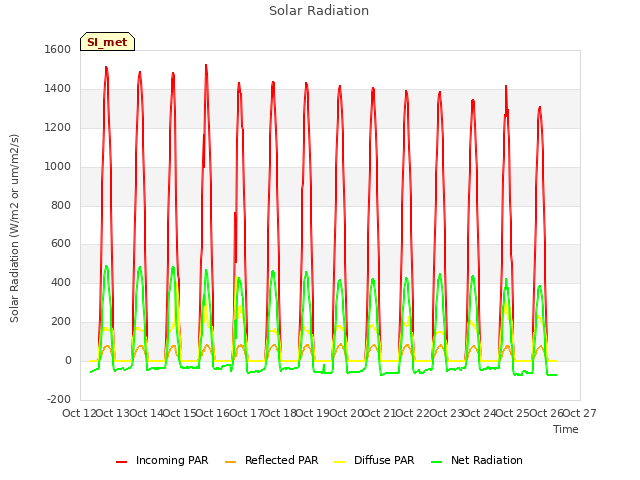
Task: Click the y-axis label Solar Radiation (W/m2 or um/m2/s)
Action: click(14, 228)
